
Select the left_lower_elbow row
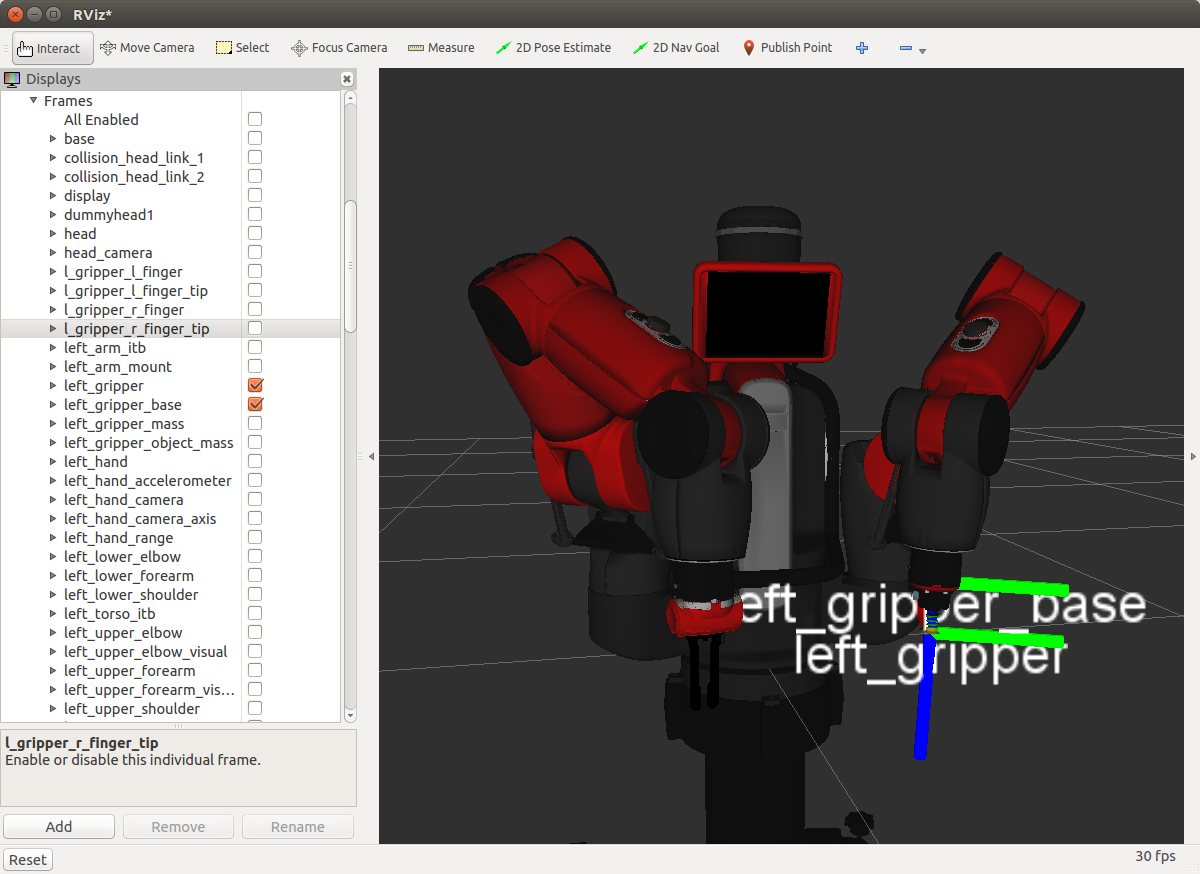tap(170, 556)
